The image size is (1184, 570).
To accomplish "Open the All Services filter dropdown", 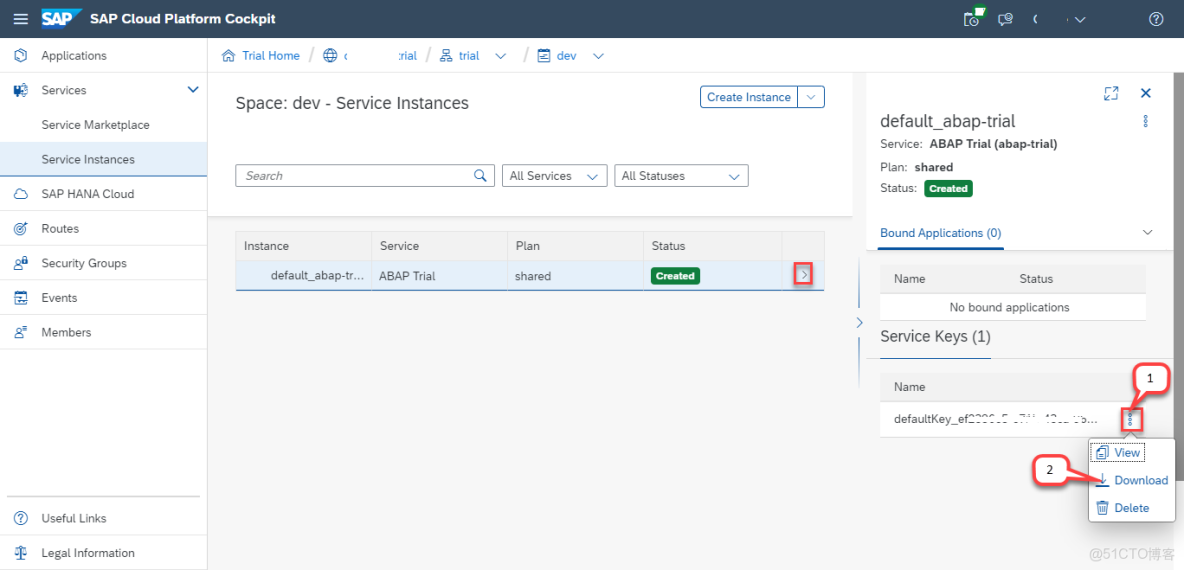I will tap(554, 176).
